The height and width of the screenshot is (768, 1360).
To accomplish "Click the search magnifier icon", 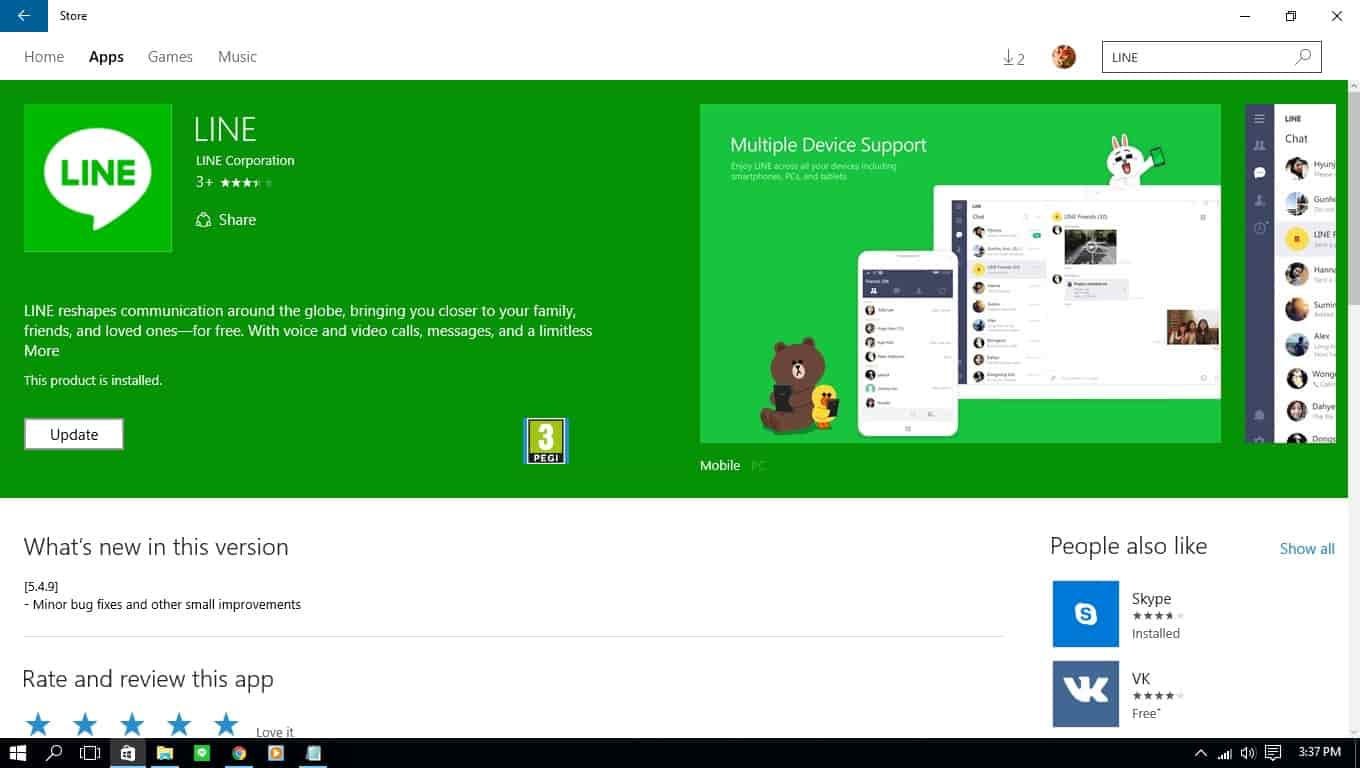I will [1303, 57].
